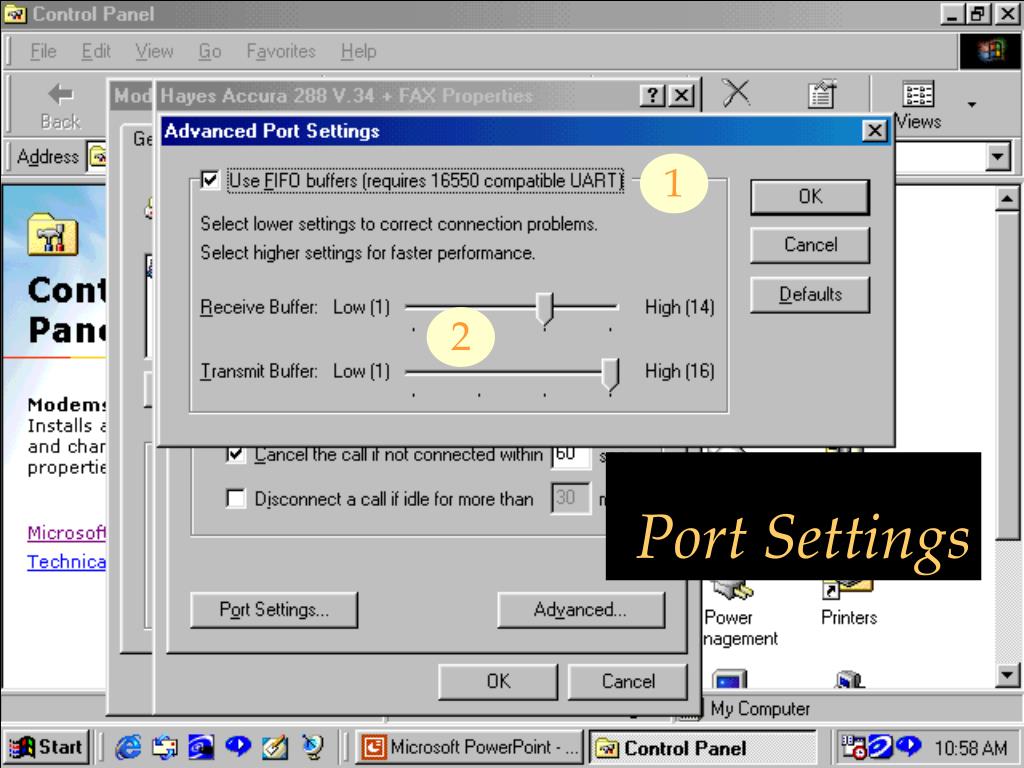
Task: Click the 10:58 AM taskbar clock
Action: click(x=970, y=748)
